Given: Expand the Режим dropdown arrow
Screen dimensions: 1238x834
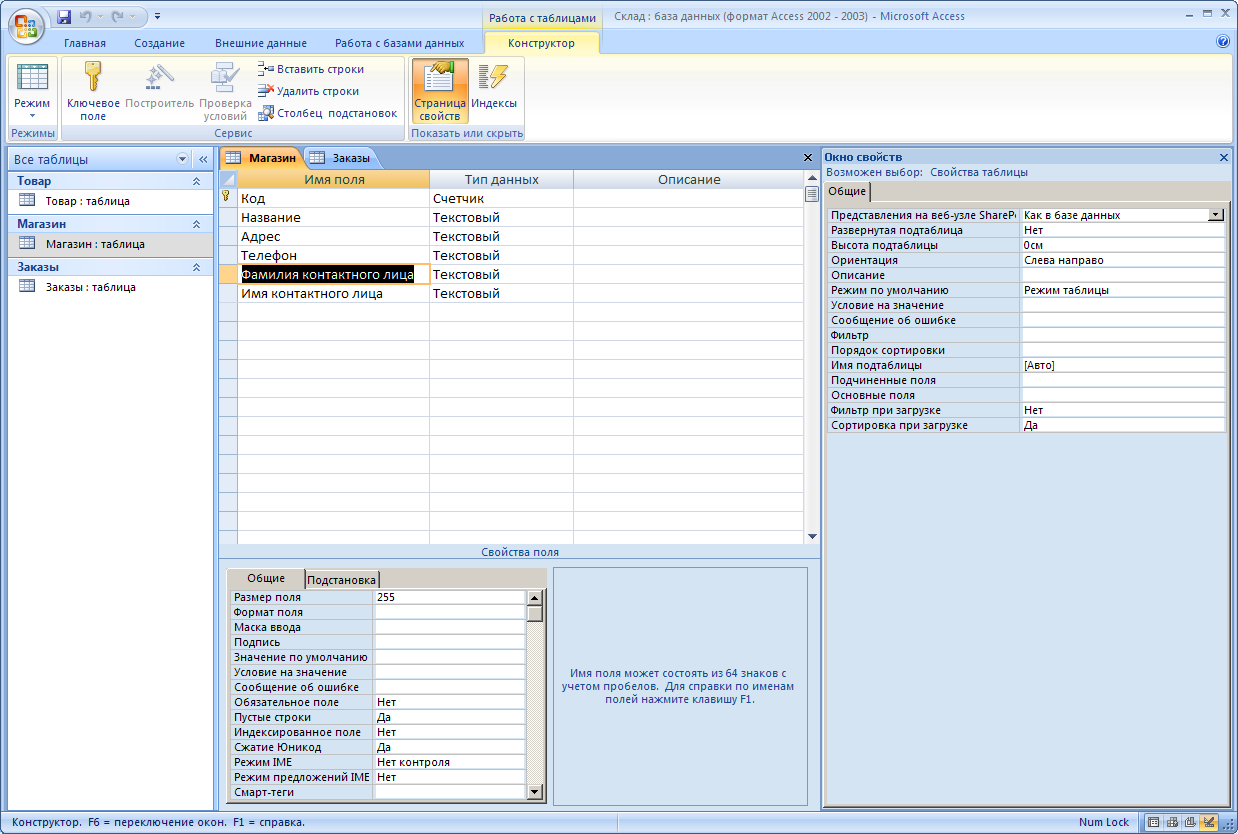Looking at the screenshot, I should pos(32,116).
